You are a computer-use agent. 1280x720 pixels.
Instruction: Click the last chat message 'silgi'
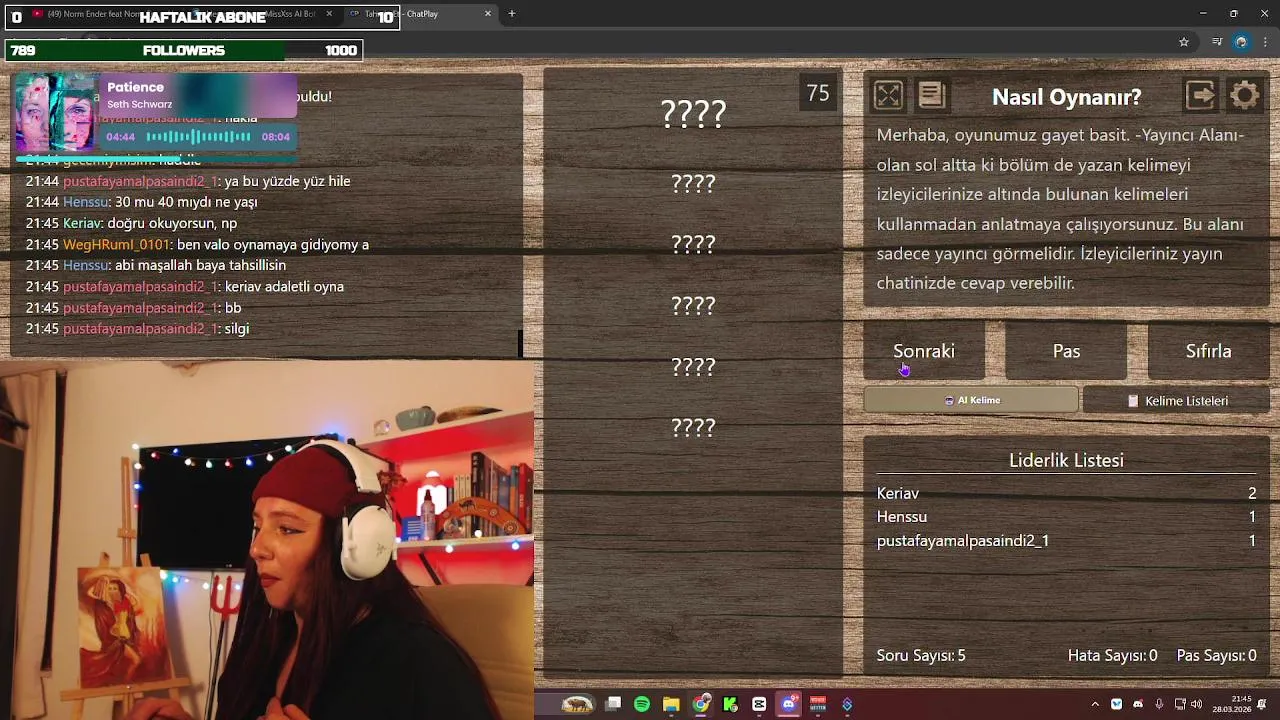point(236,329)
